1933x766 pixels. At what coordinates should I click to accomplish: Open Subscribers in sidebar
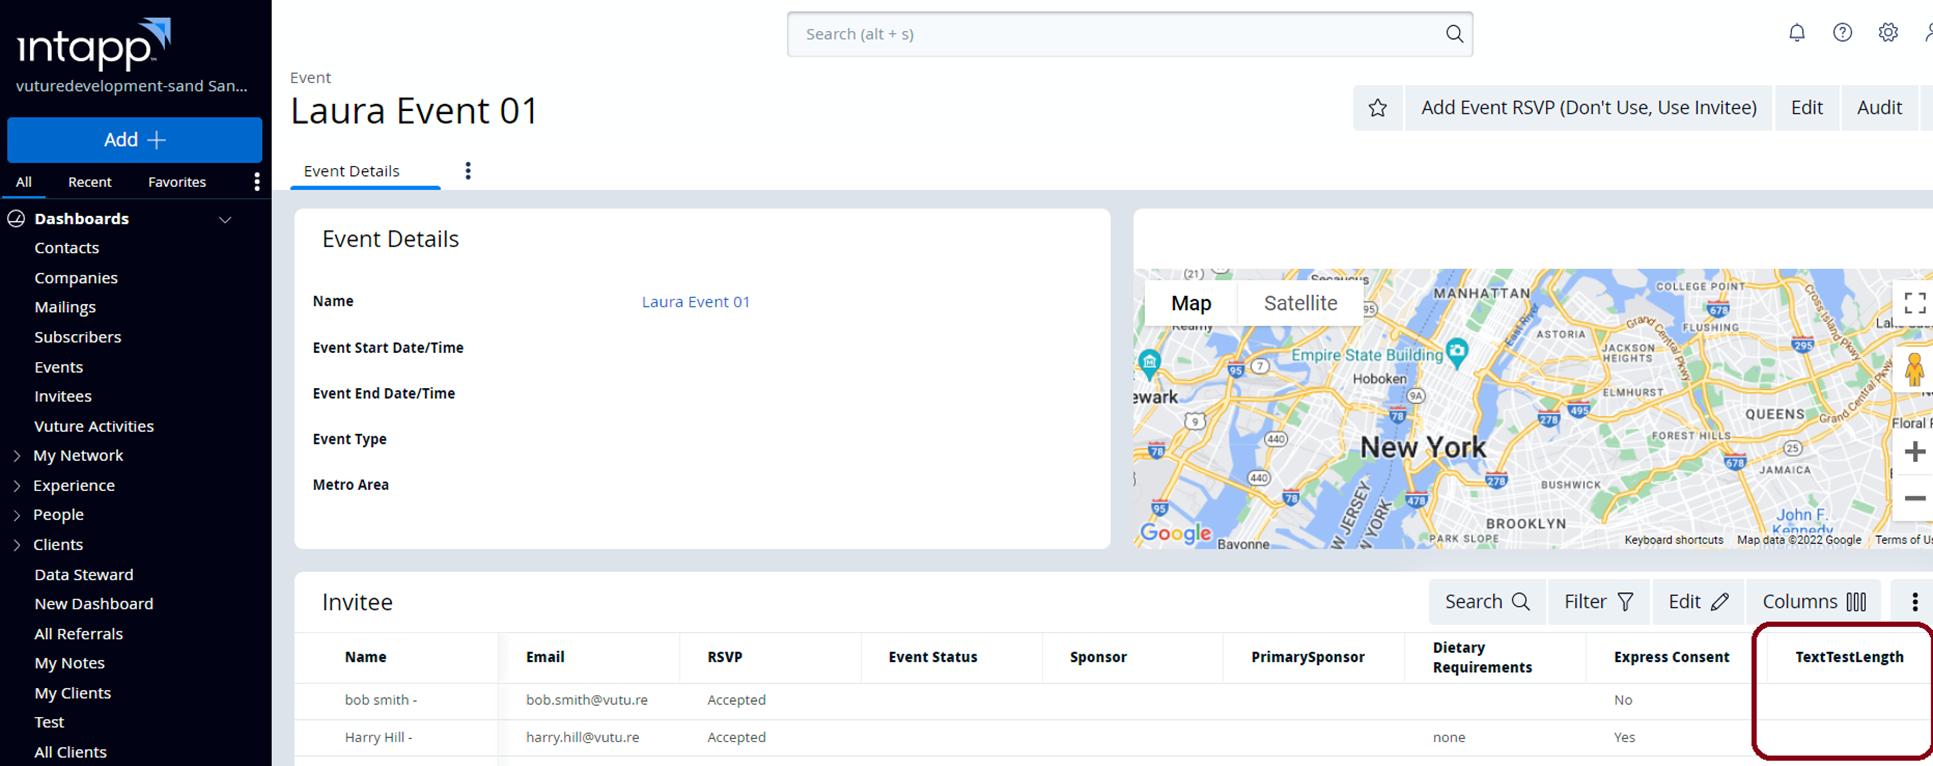click(x=78, y=337)
